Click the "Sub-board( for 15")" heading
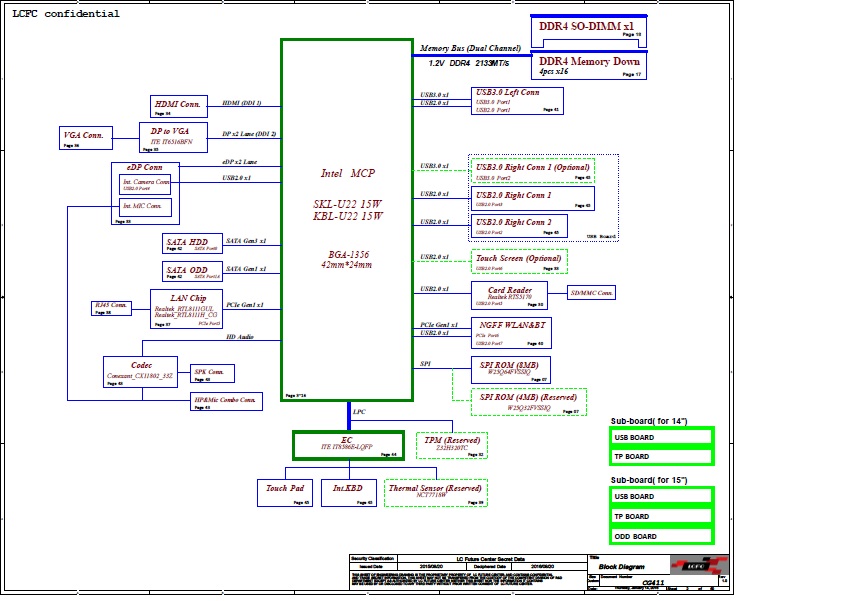This screenshot has width=851, height=601. [x=649, y=480]
